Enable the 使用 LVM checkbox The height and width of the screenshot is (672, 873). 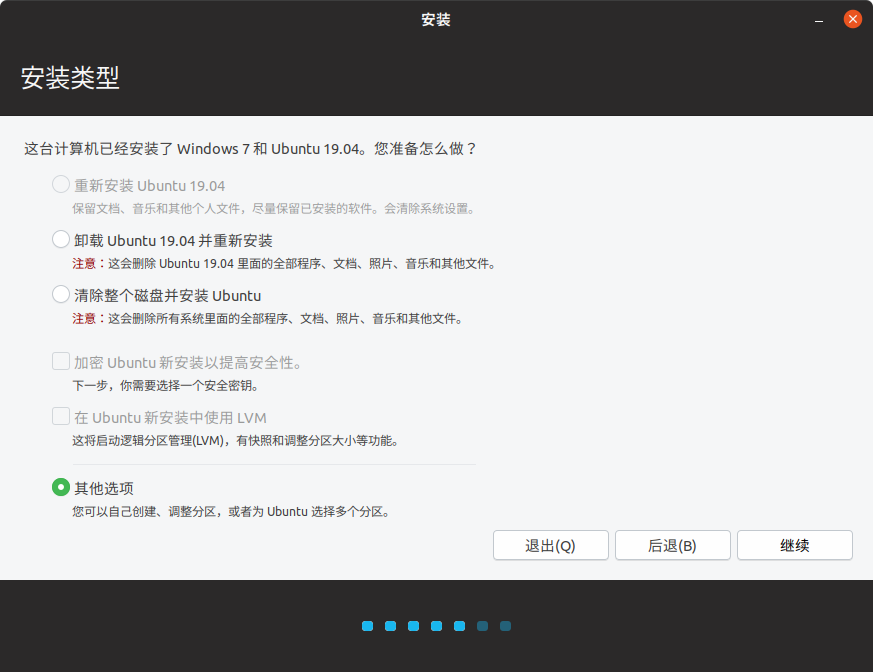(x=61, y=416)
